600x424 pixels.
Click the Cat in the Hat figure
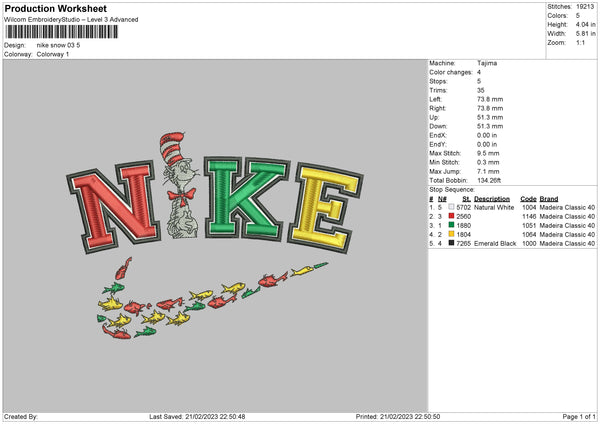[181, 186]
